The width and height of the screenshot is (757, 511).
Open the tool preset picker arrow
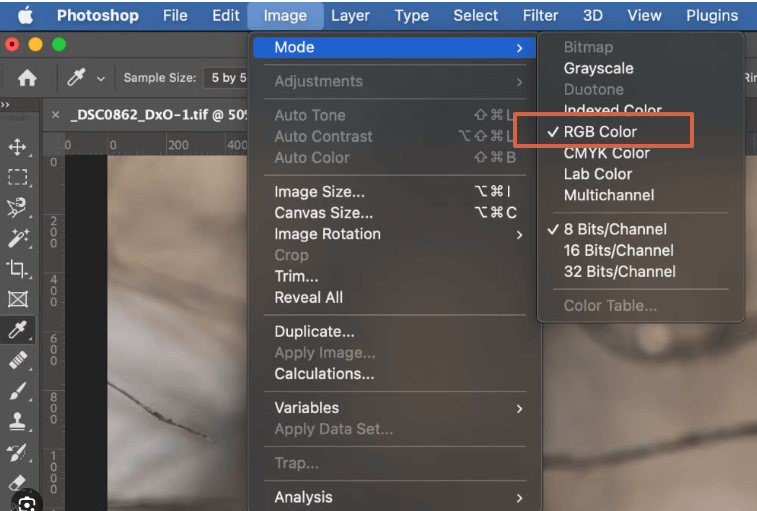point(100,78)
